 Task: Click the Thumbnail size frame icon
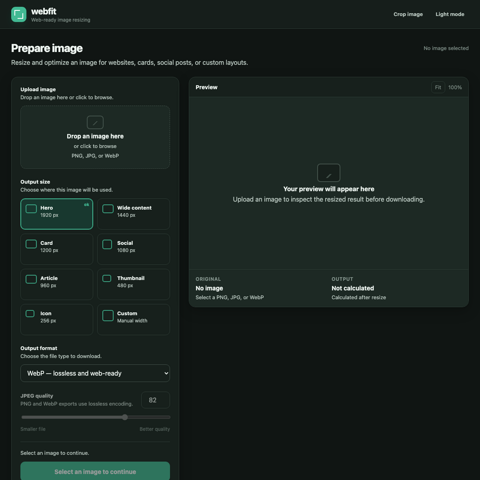107,278
